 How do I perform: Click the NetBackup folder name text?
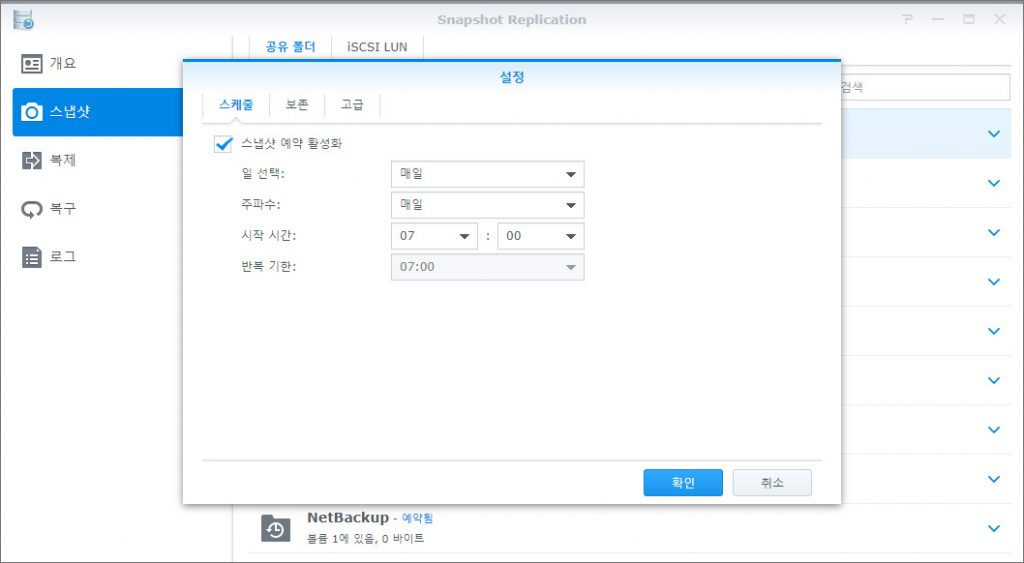(348, 517)
